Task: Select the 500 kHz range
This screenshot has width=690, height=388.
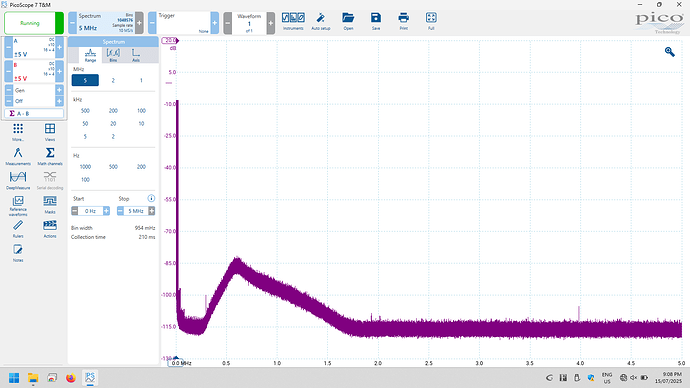Action: (x=85, y=111)
